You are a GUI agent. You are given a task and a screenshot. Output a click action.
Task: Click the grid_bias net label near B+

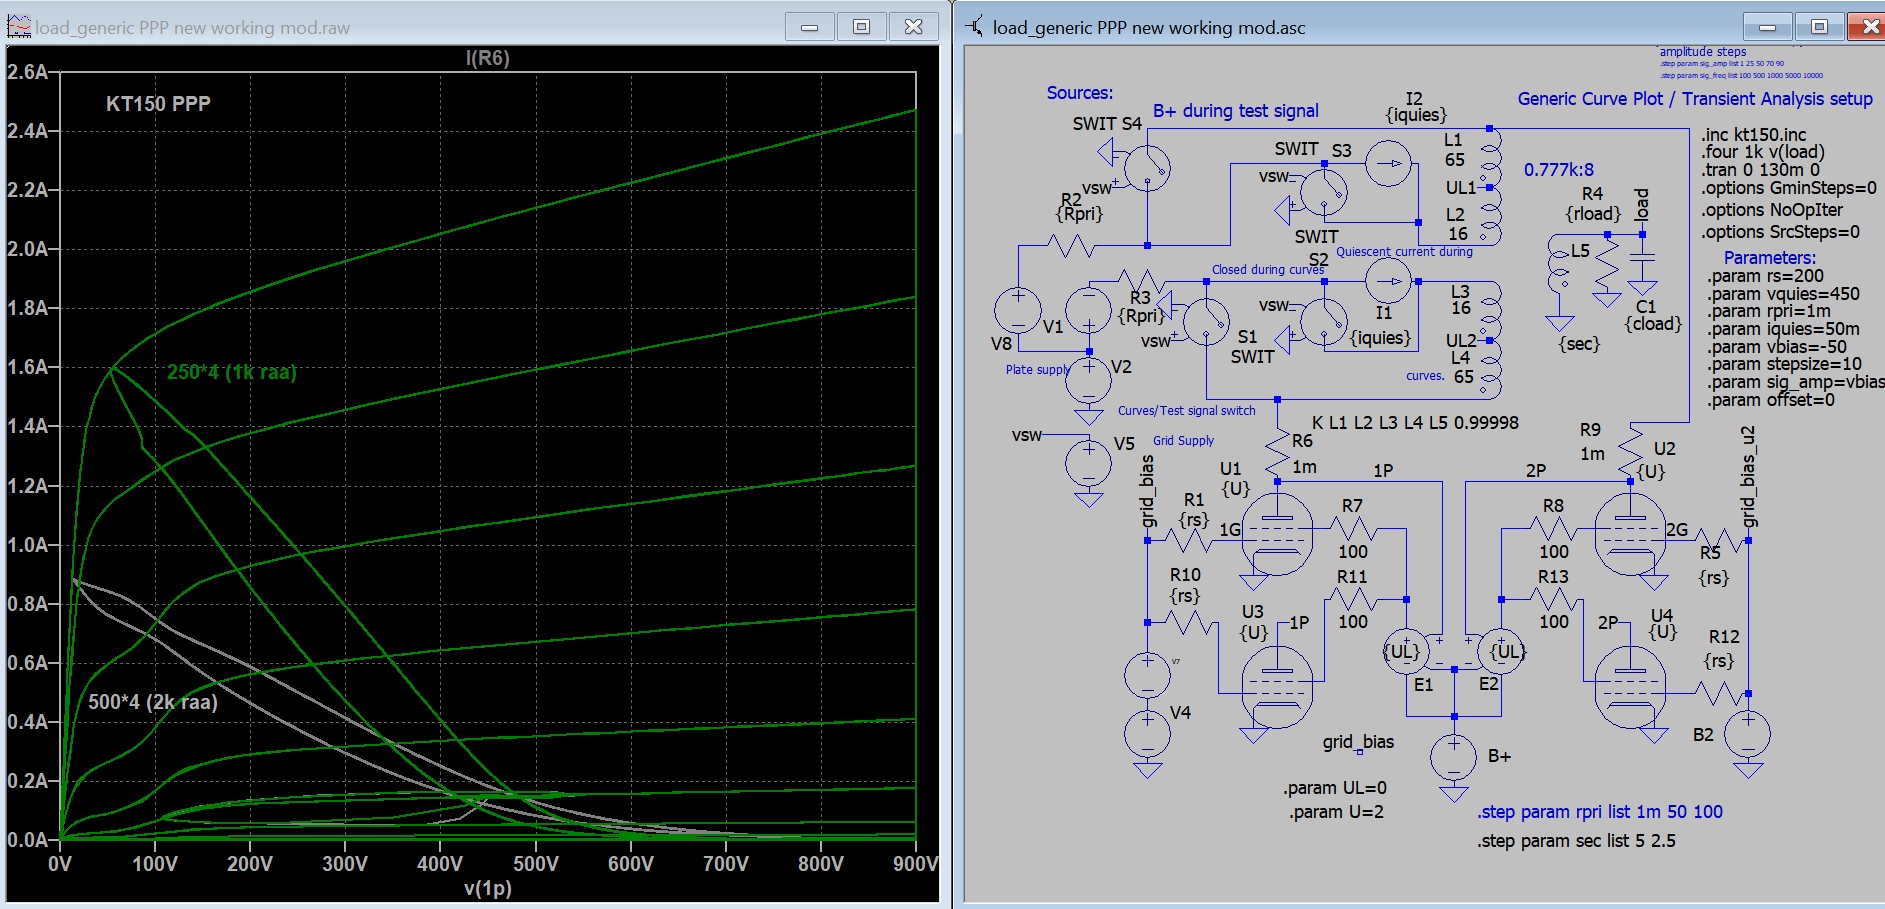click(1358, 742)
